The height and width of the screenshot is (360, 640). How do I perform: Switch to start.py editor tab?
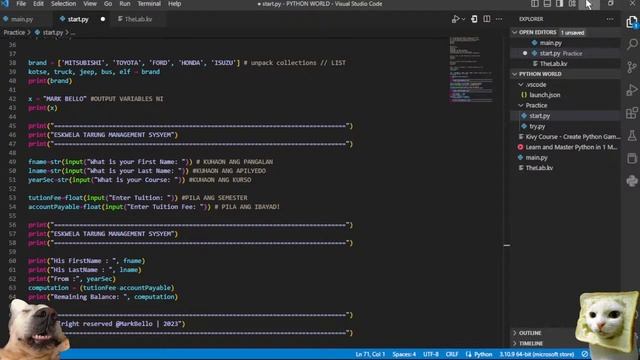point(82,19)
